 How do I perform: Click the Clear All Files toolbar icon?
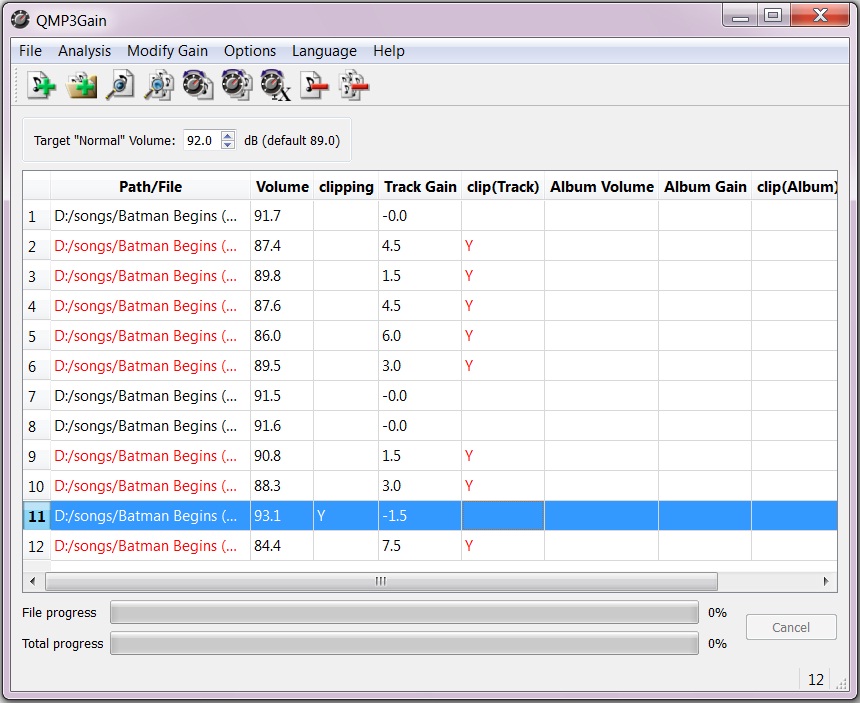(354, 86)
